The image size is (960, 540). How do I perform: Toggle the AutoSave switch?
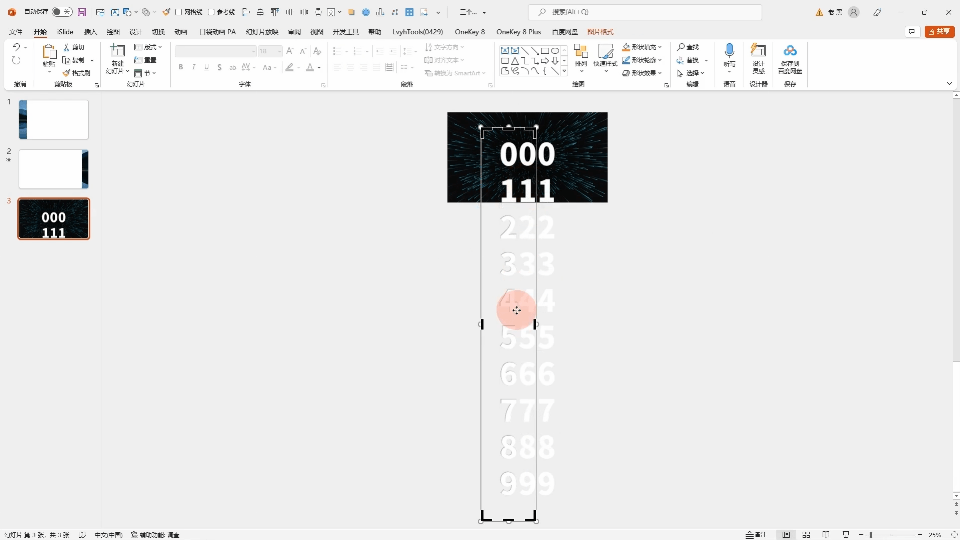61,12
